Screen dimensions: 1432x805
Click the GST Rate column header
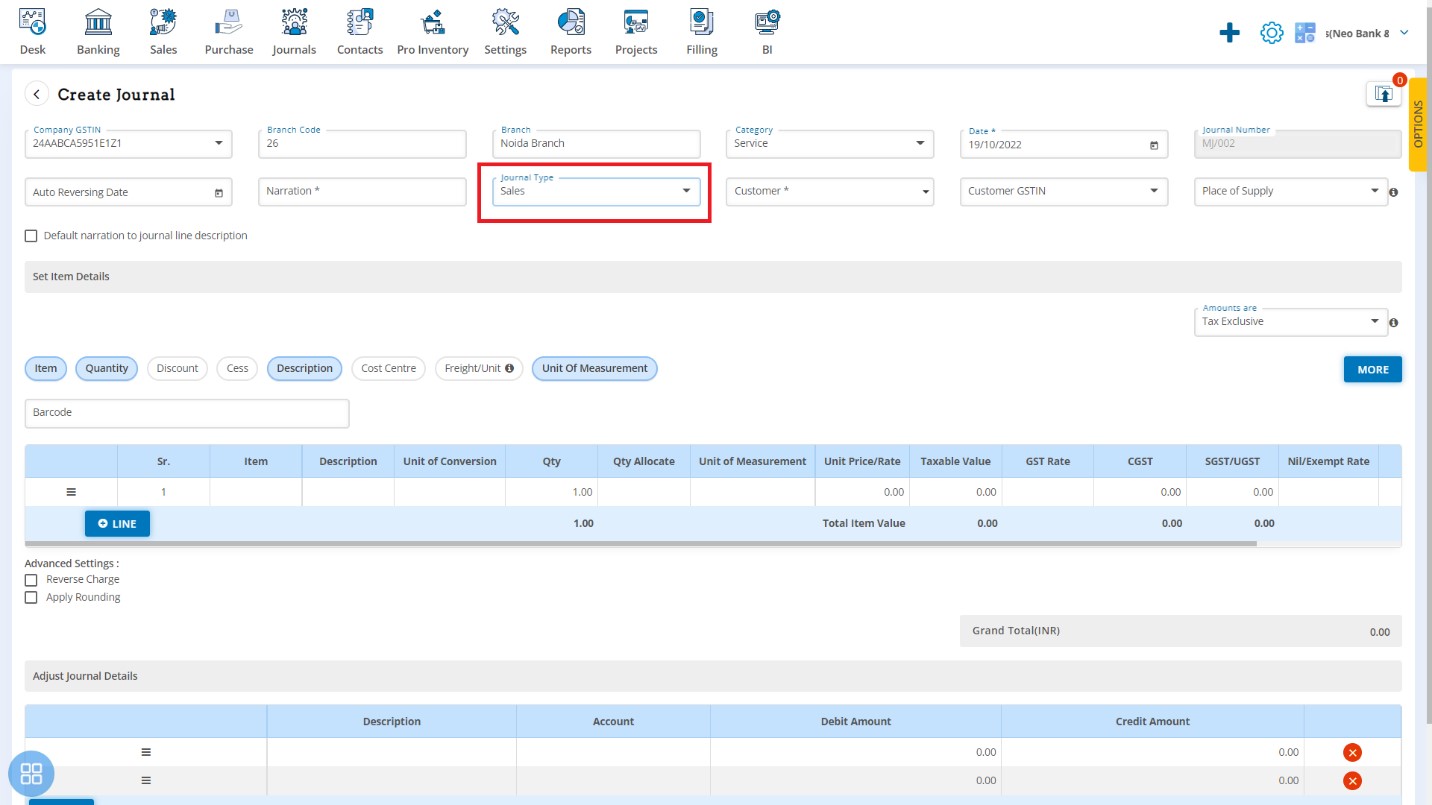(1048, 461)
